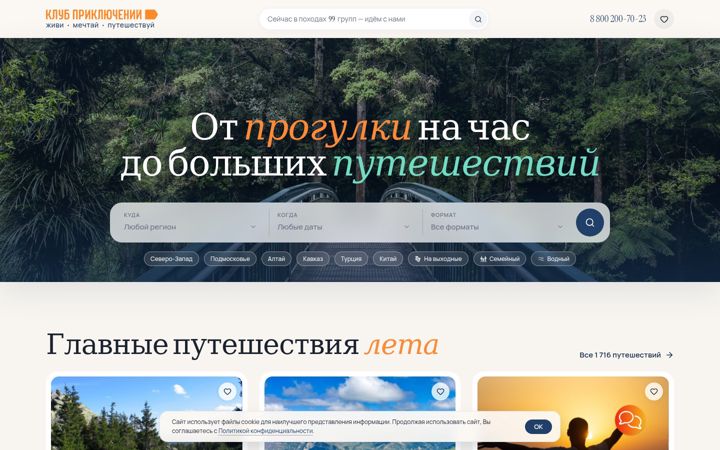
Task: Open the middle trip card photo with clouds
Action: pos(360,413)
